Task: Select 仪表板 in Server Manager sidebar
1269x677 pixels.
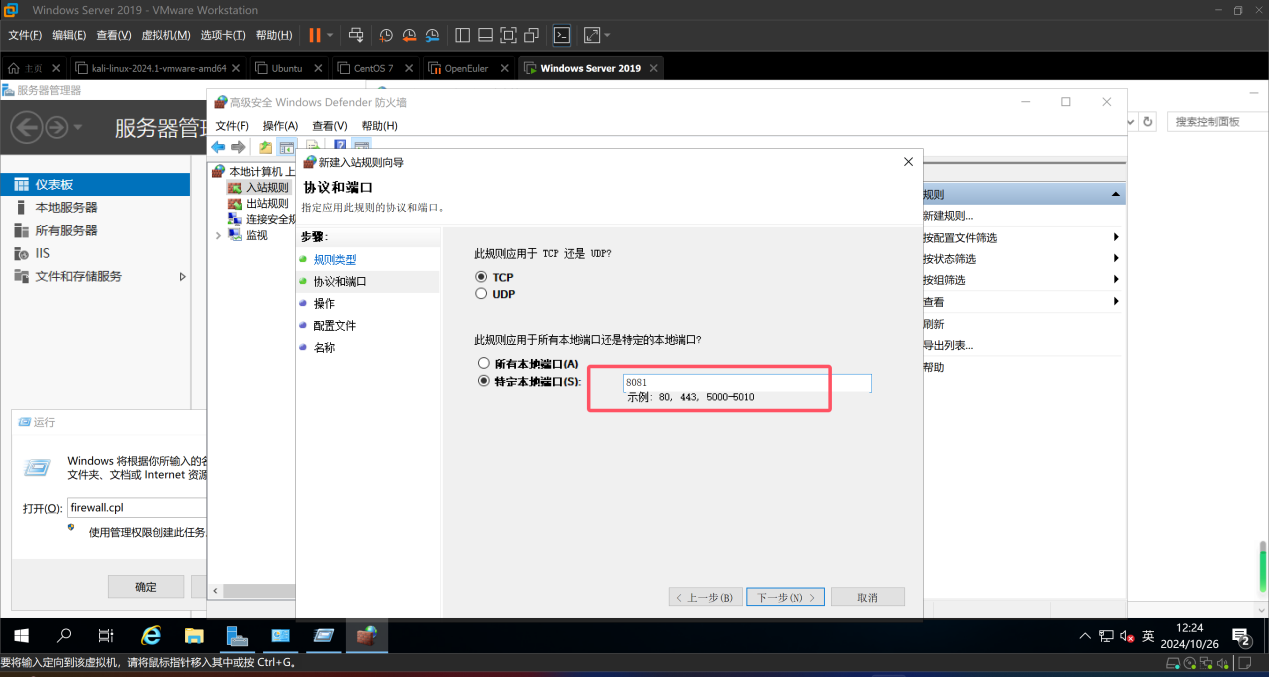Action: click(x=95, y=185)
